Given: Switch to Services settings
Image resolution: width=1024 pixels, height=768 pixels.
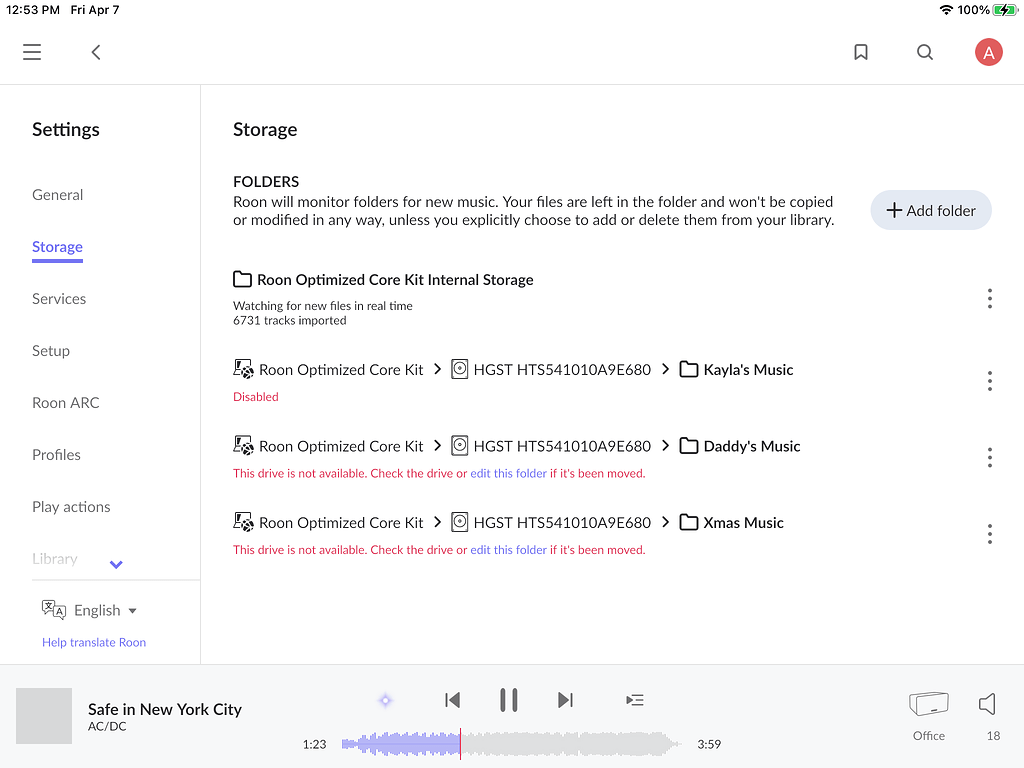Looking at the screenshot, I should tap(59, 298).
